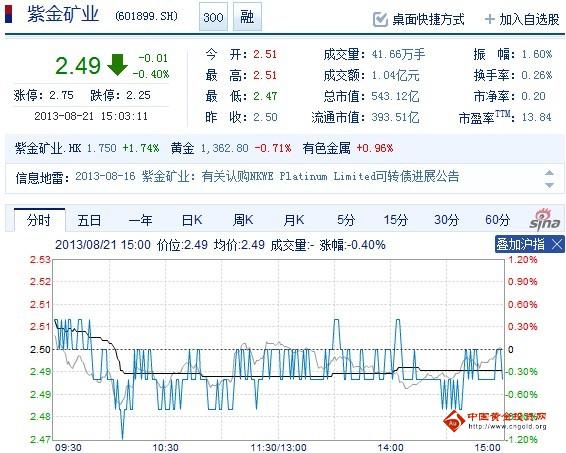Close the 叠加沪指 overlay with X

pyautogui.click(x=557, y=244)
